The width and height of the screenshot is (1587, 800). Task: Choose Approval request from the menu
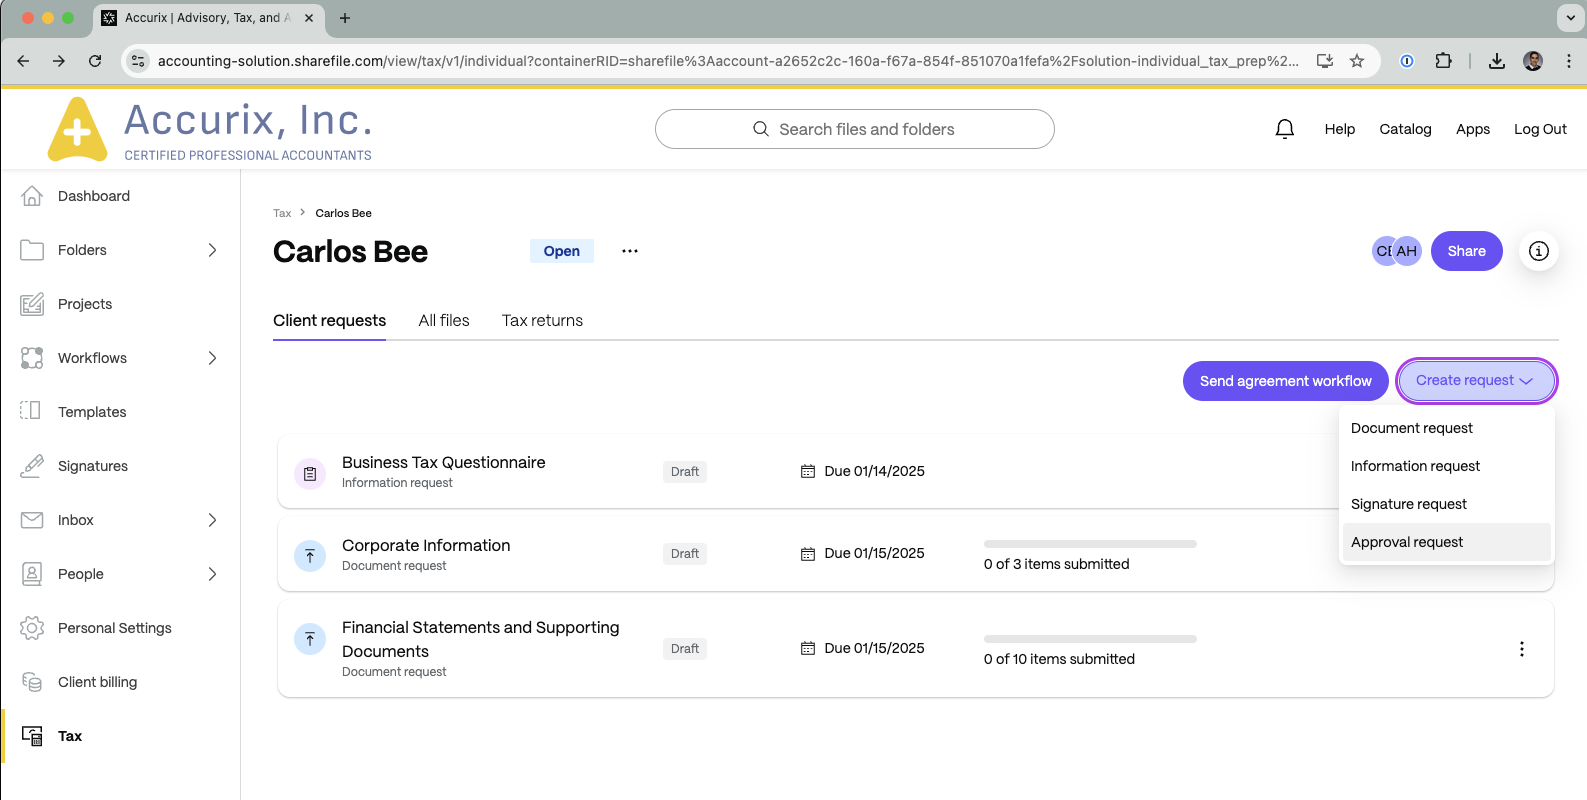(1446, 542)
